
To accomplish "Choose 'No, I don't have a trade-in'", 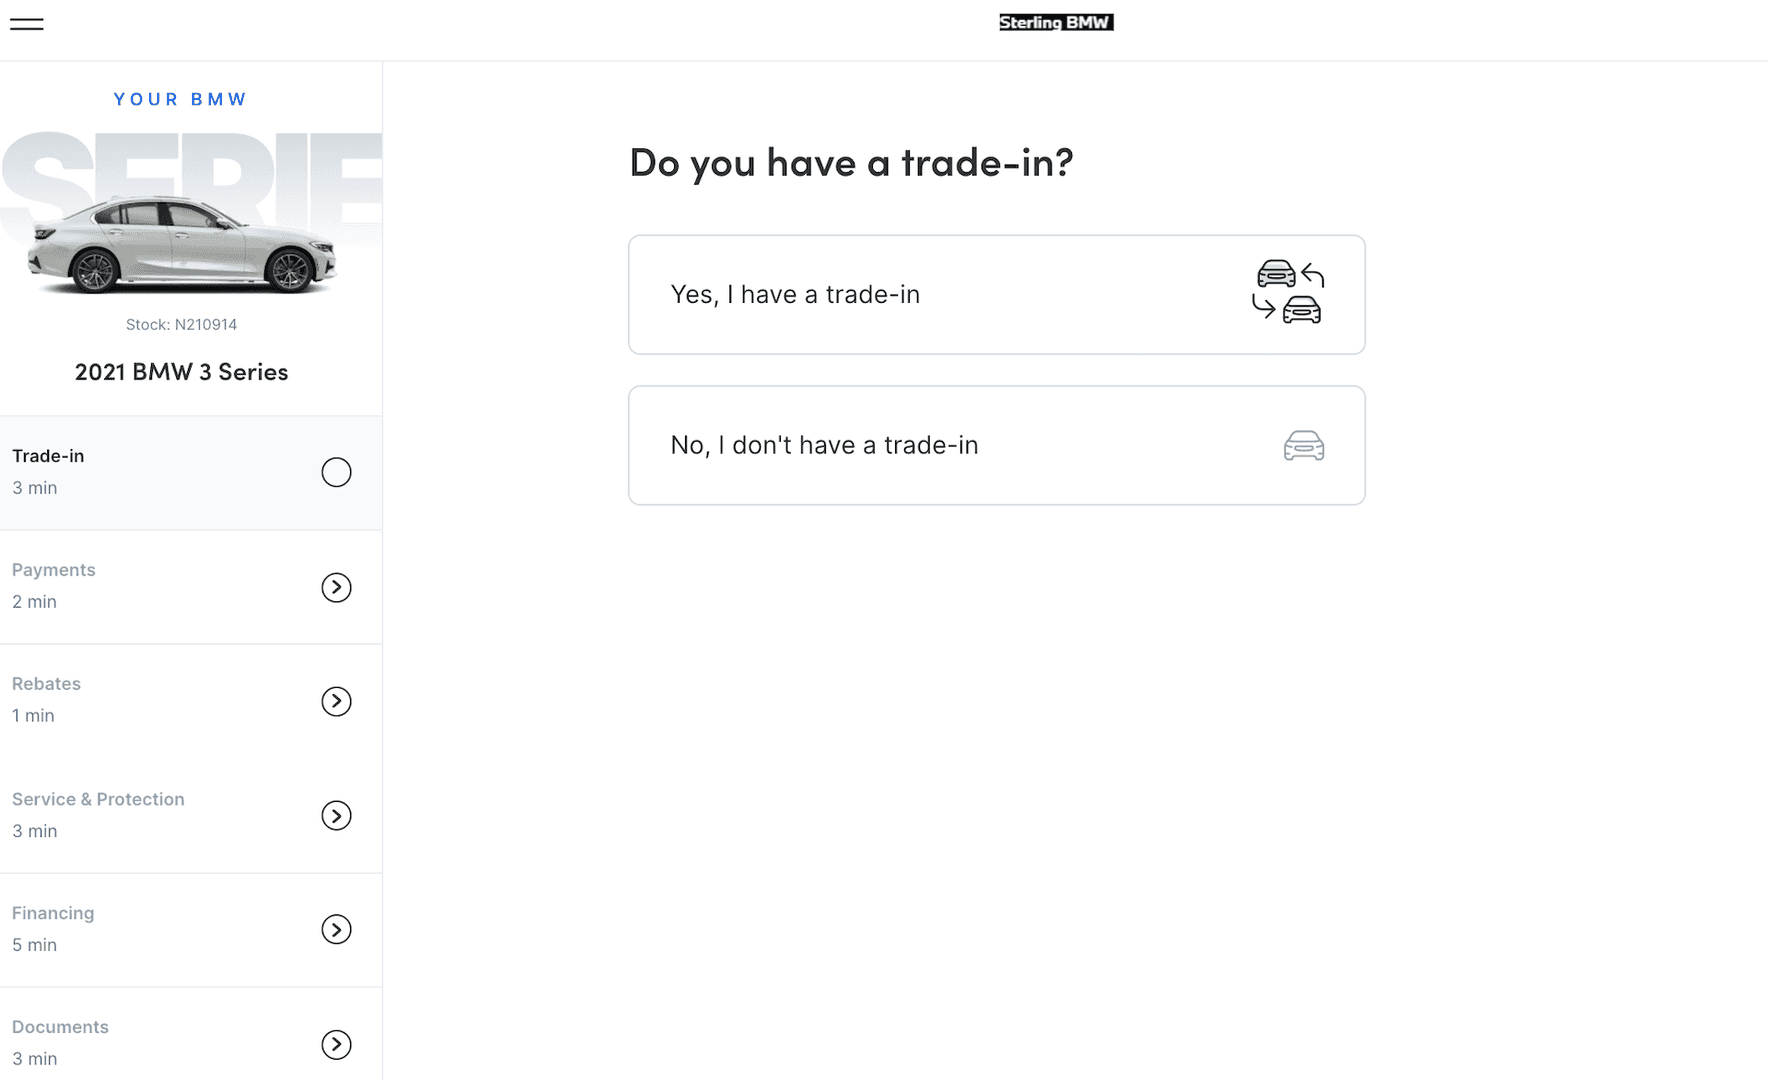I will (996, 445).
